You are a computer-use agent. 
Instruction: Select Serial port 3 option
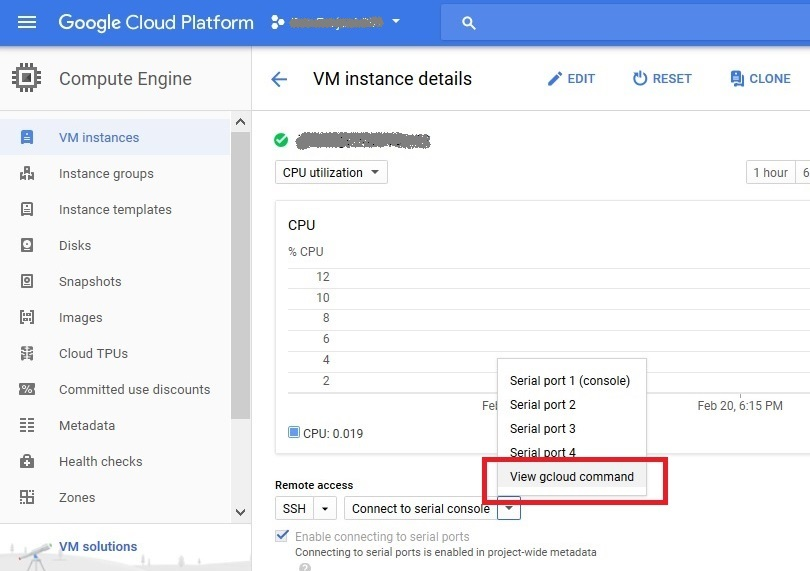[570, 428]
